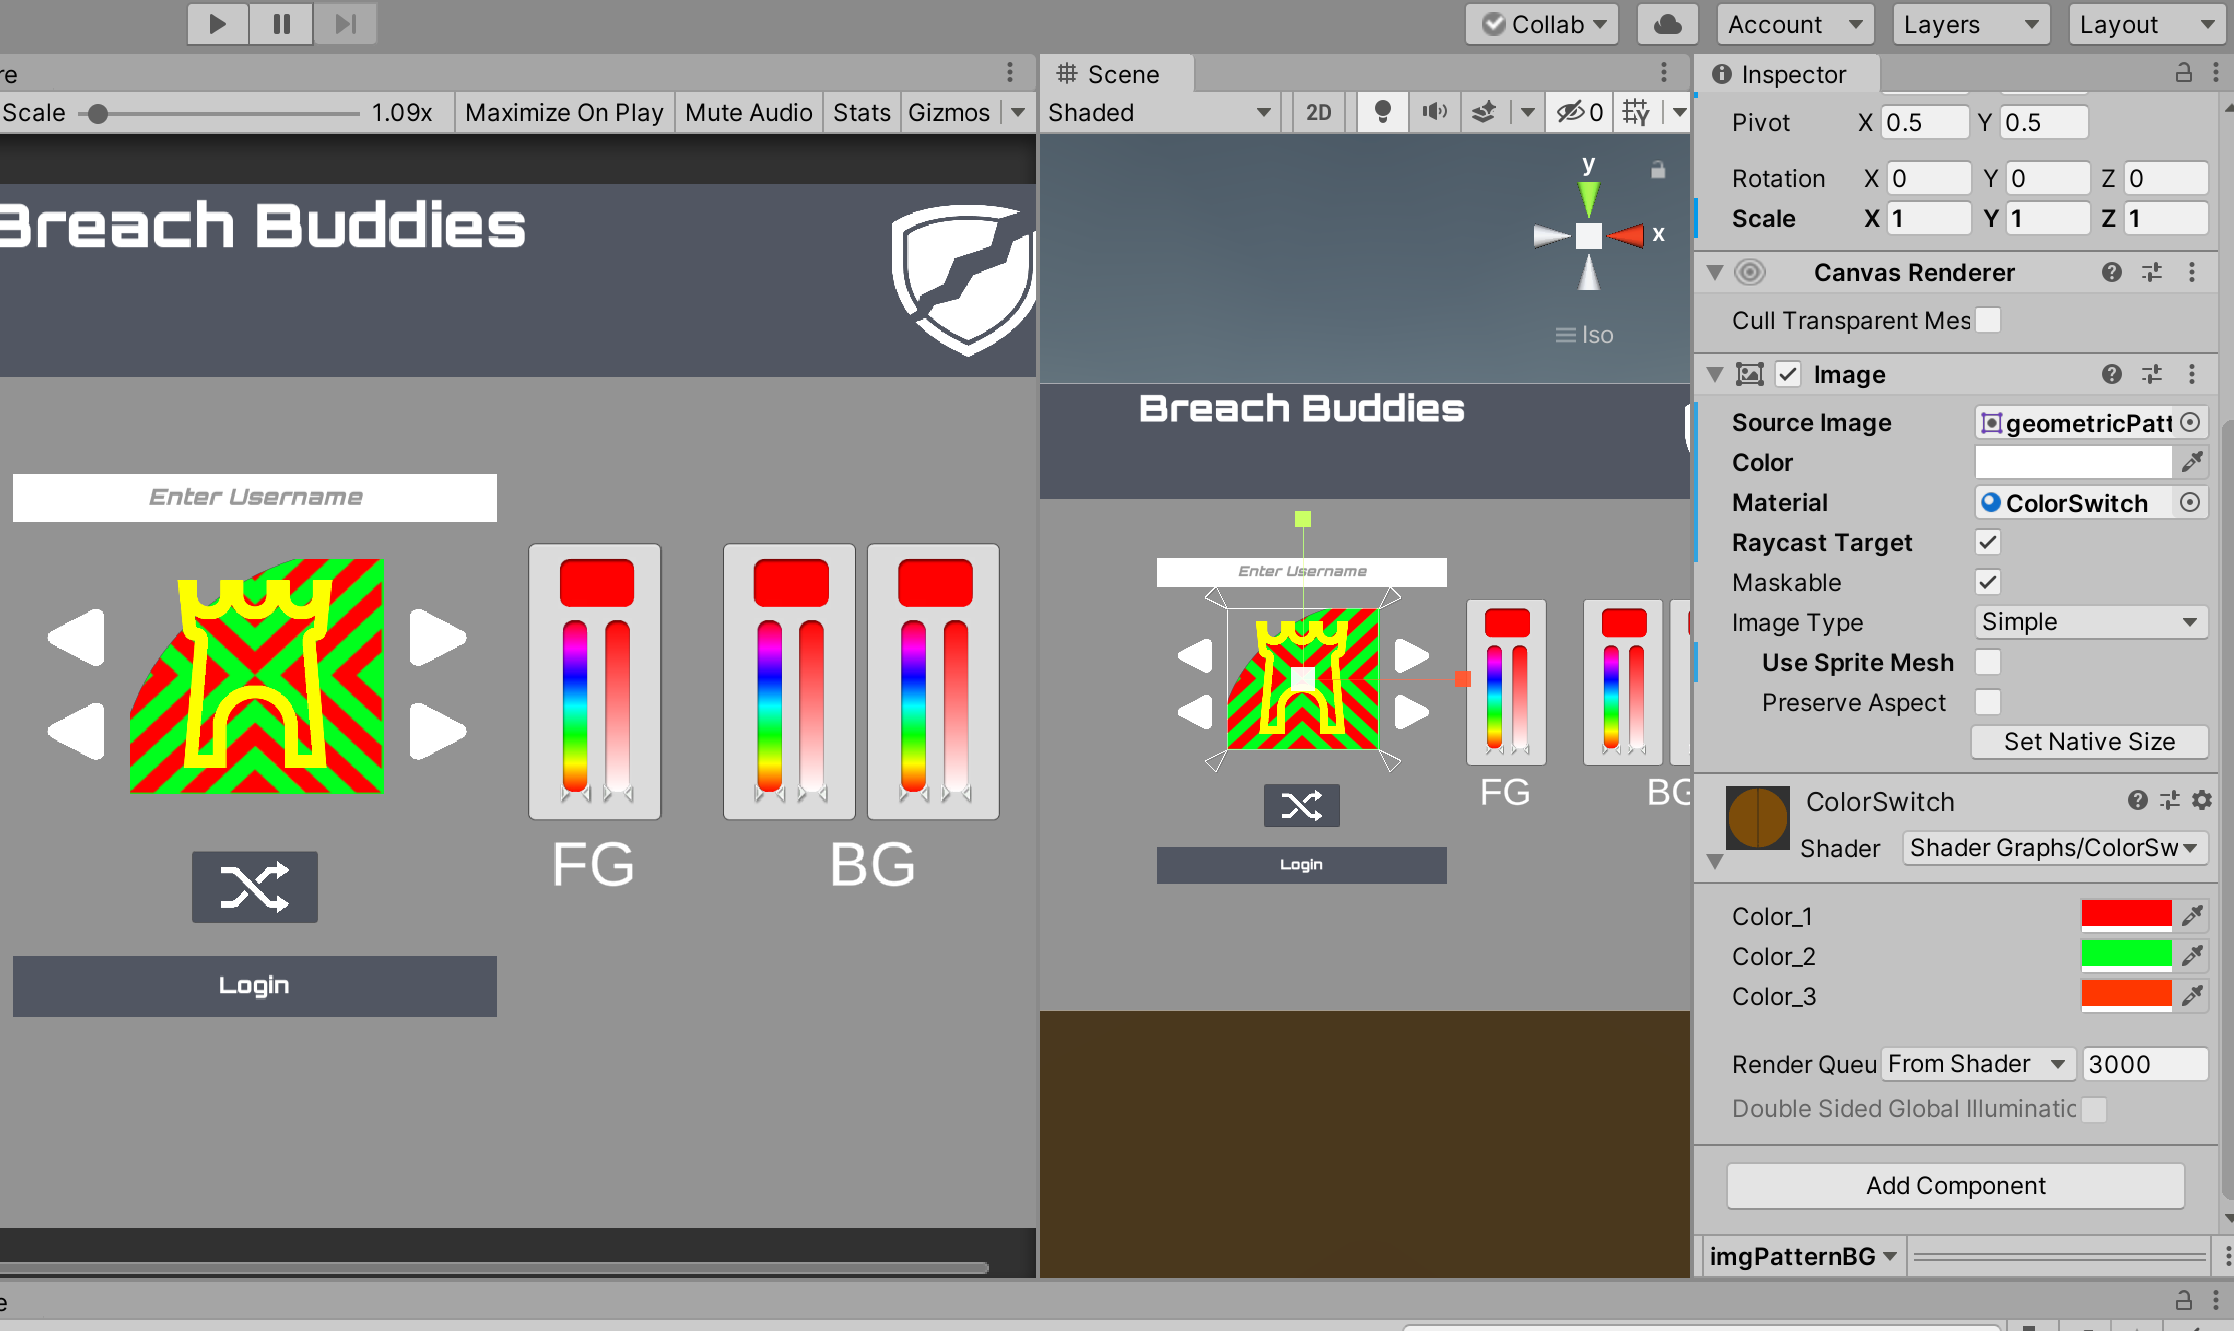Toggle 2D view mode in Scene
2234x1331 pixels.
point(1318,112)
